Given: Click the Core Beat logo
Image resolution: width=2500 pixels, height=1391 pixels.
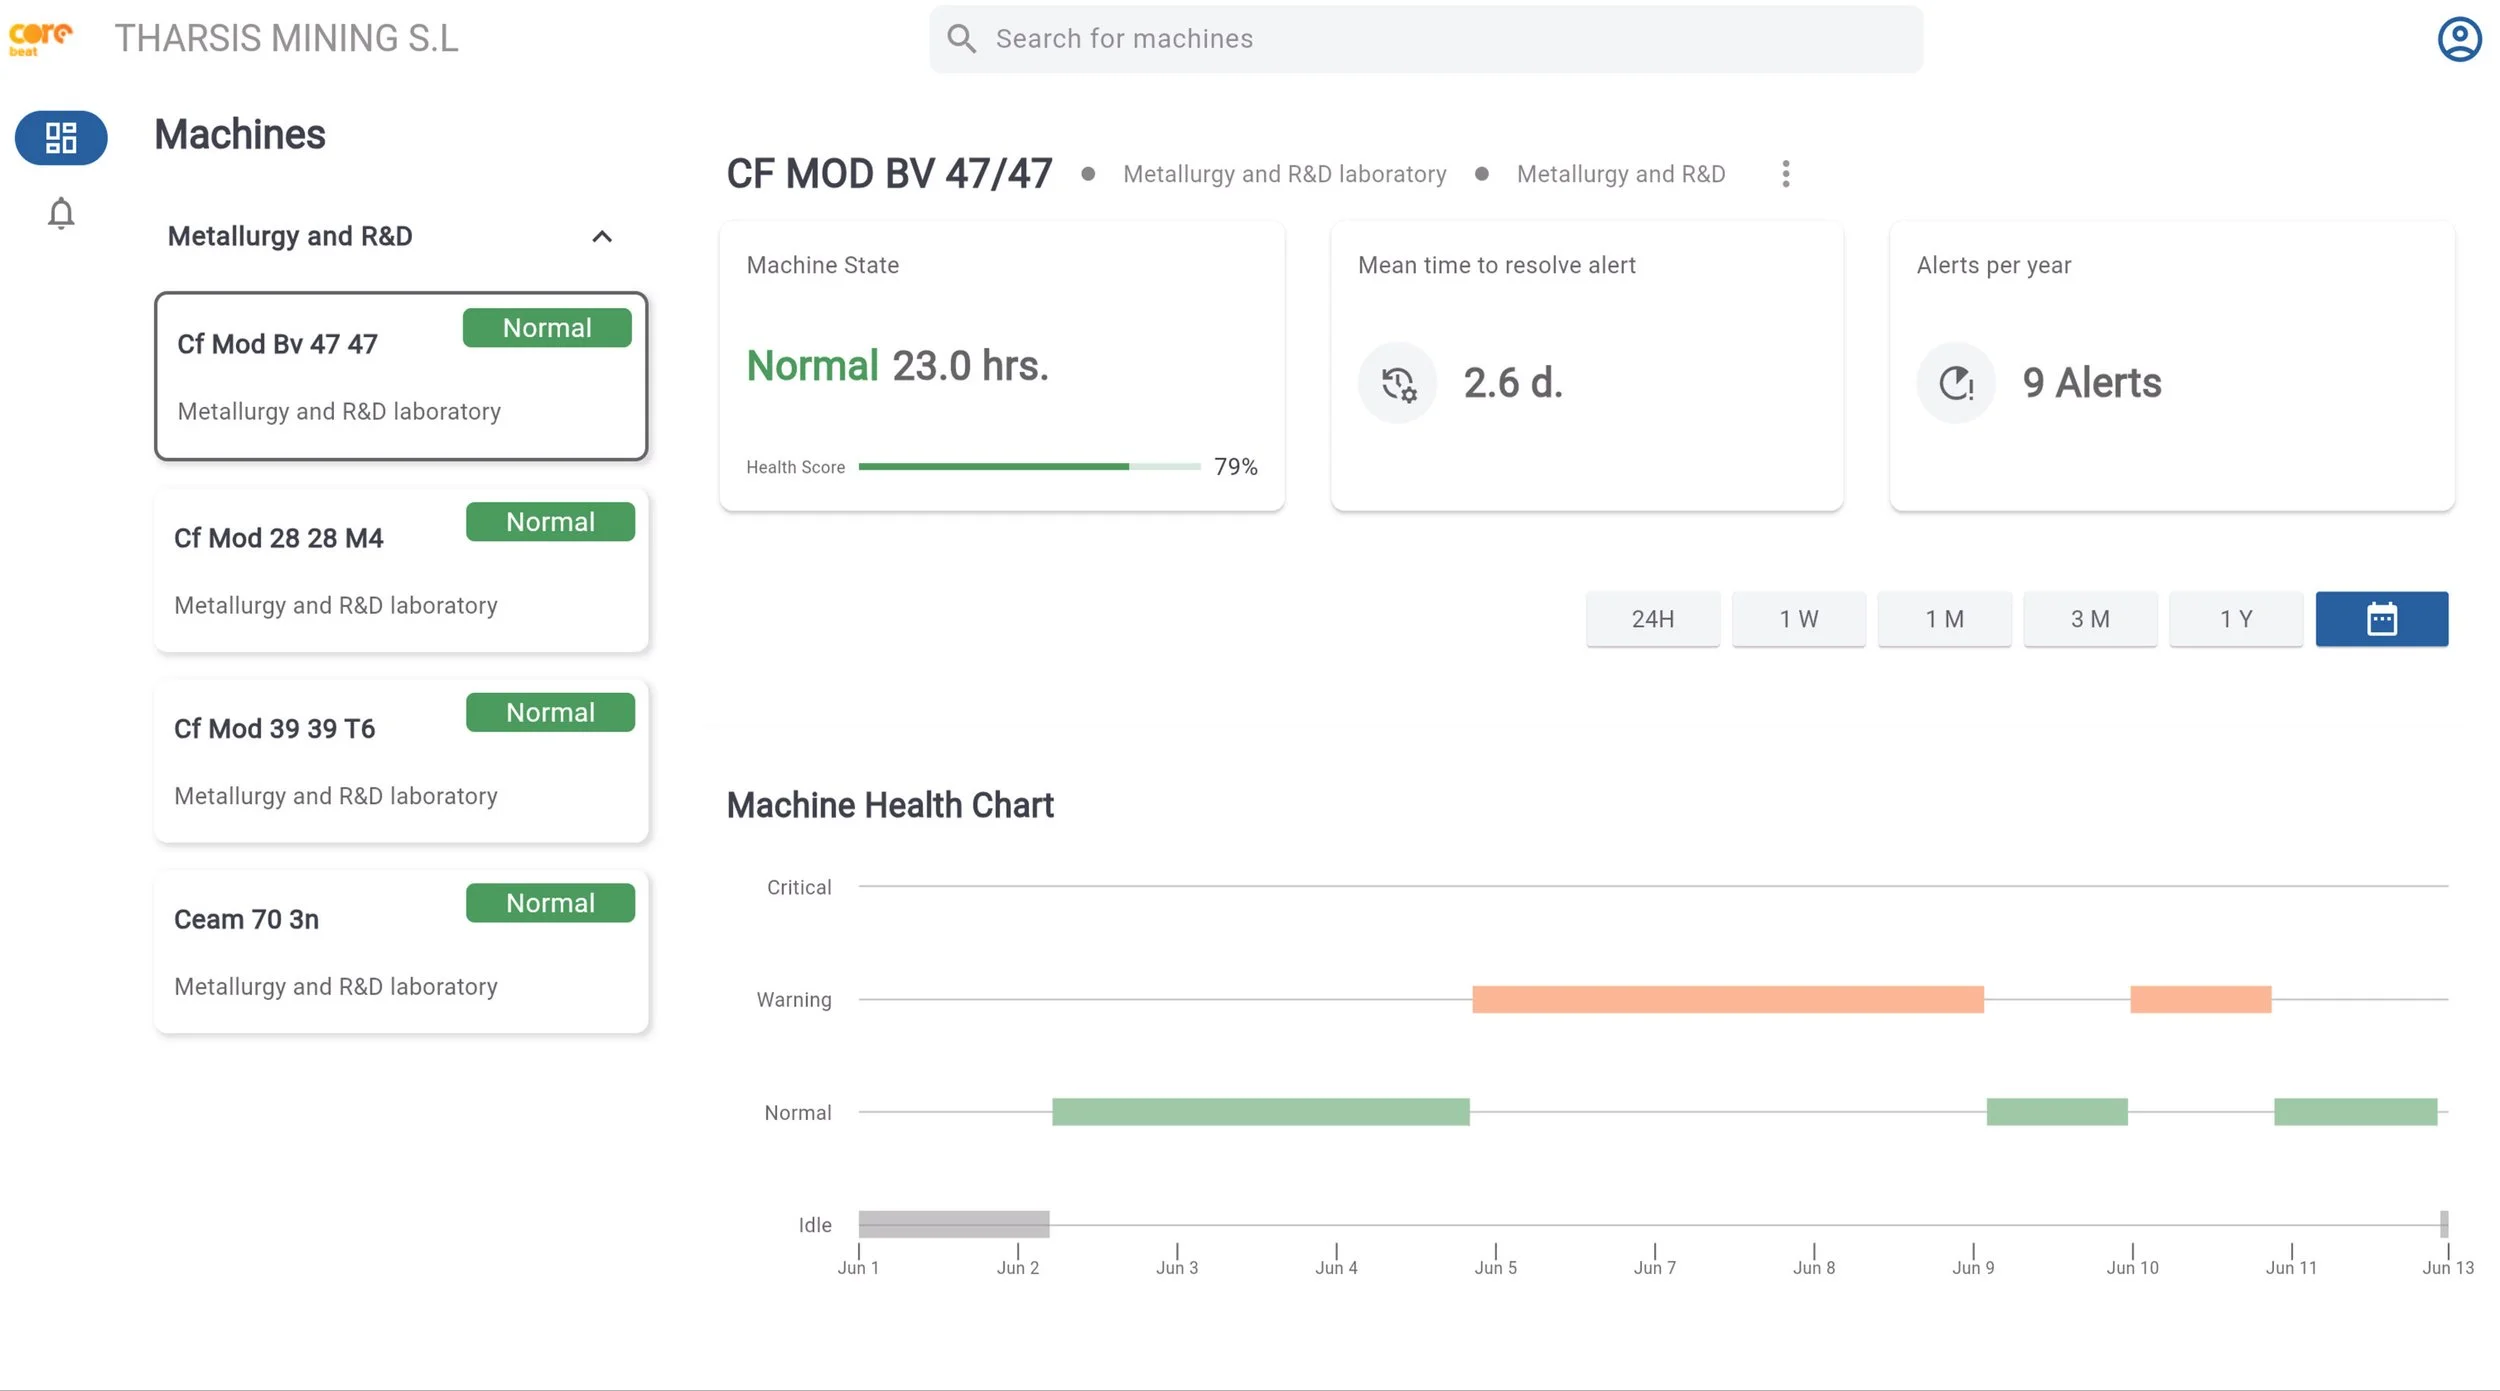Looking at the screenshot, I should (40, 38).
